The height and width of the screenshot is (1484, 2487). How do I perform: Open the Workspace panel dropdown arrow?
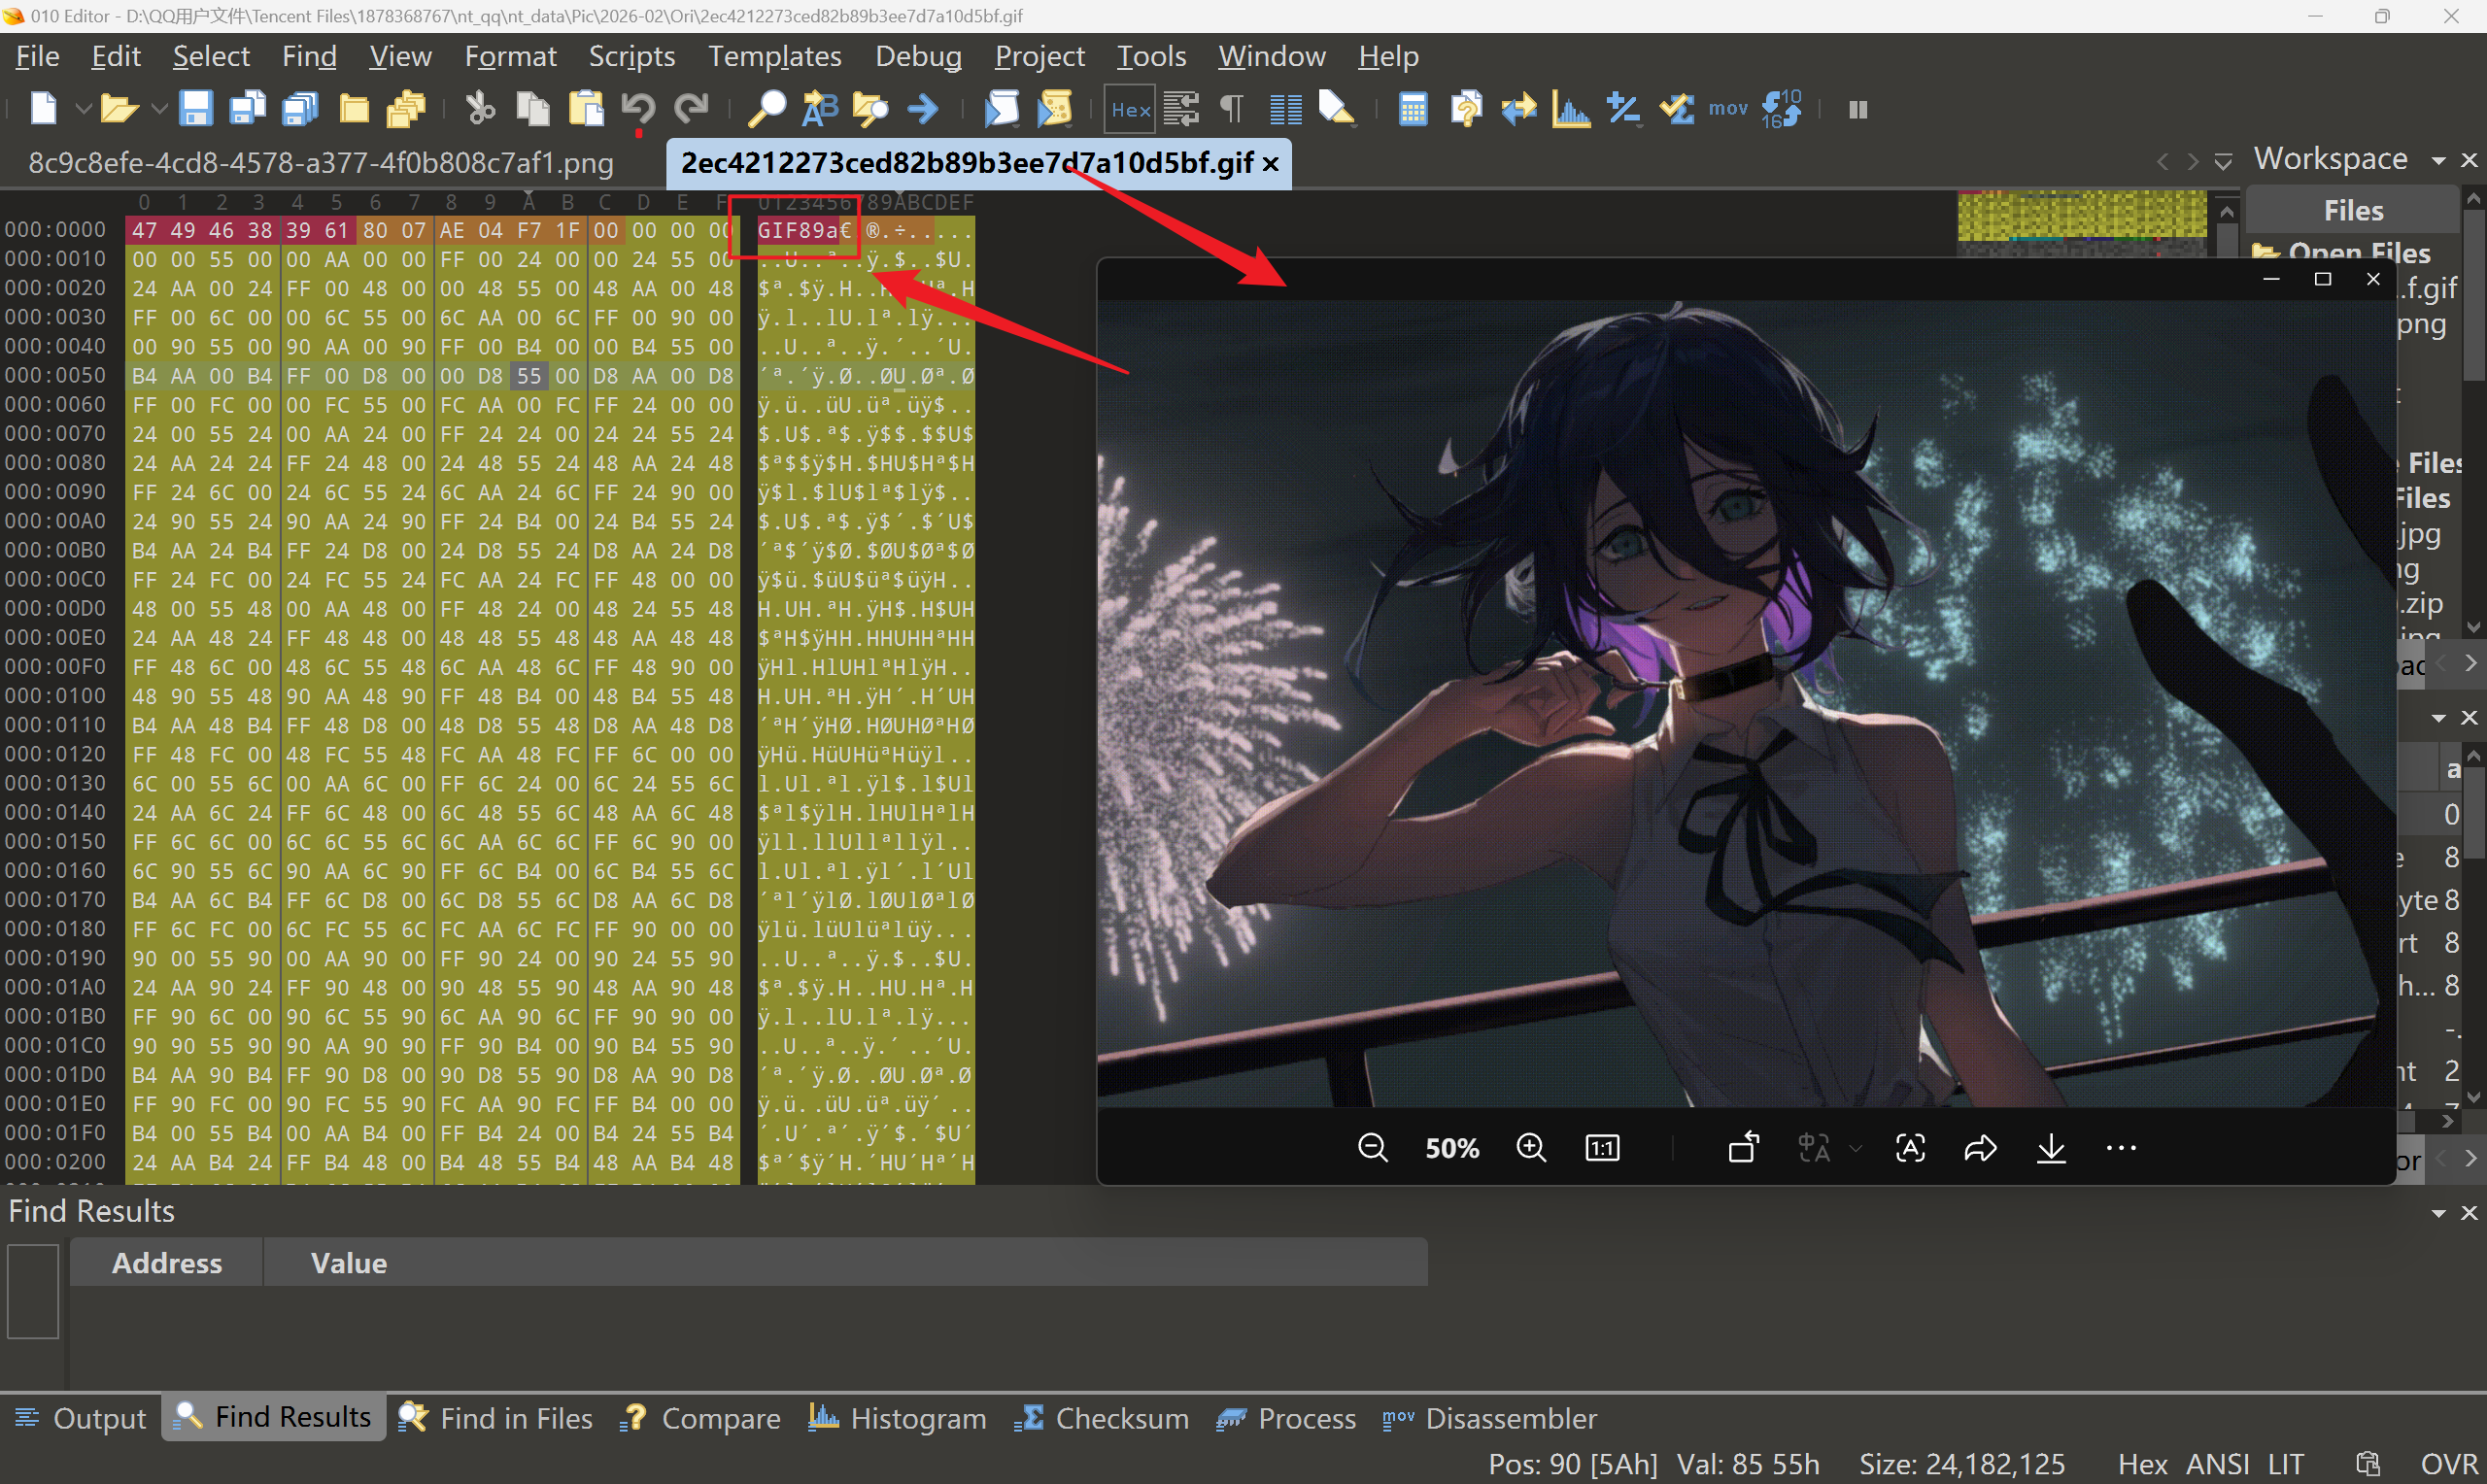[x=2439, y=161]
